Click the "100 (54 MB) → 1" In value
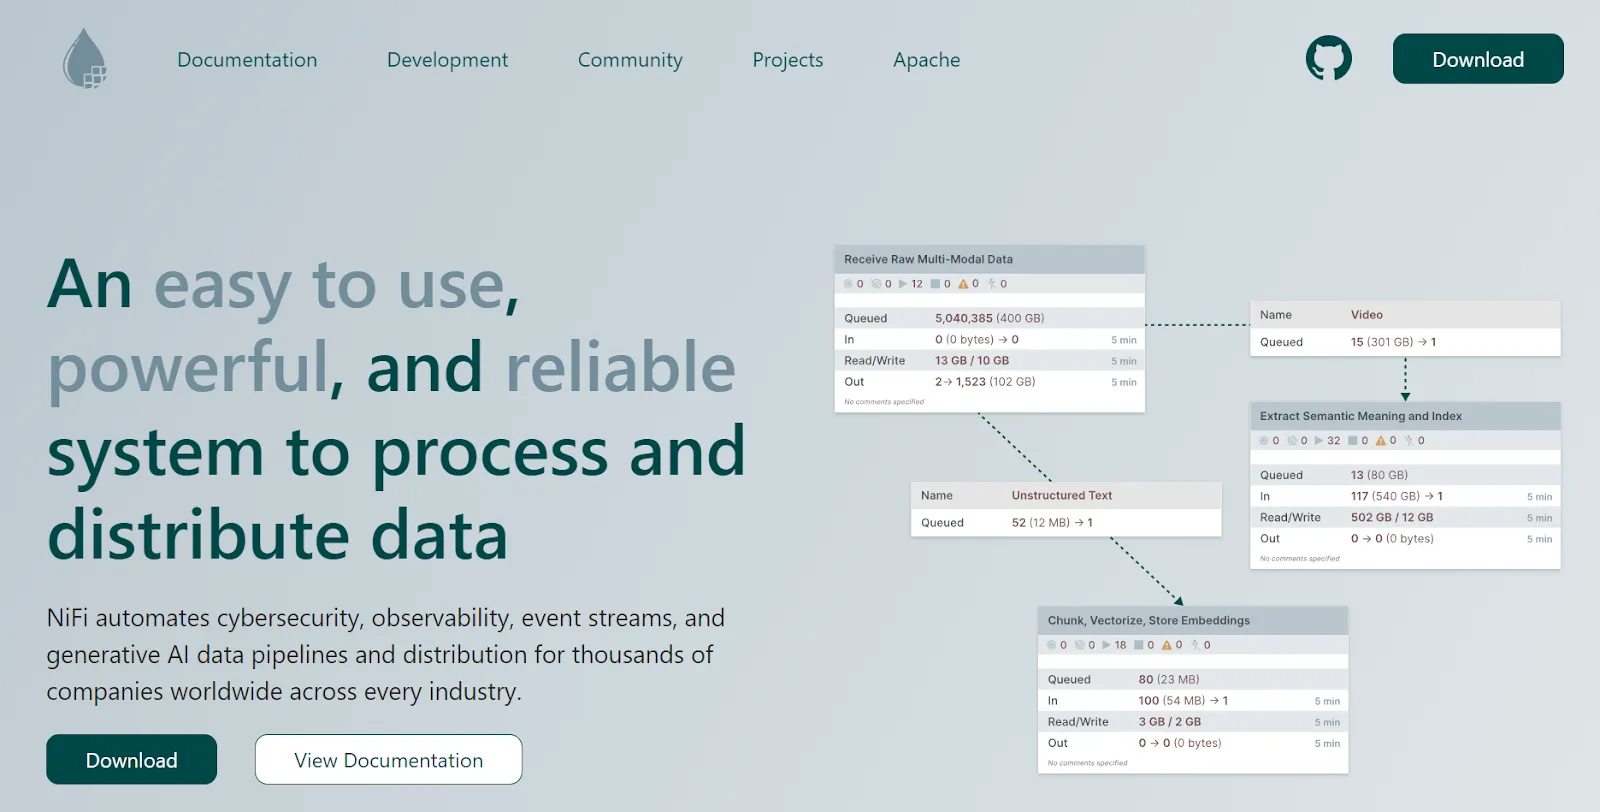1600x812 pixels. click(1183, 701)
